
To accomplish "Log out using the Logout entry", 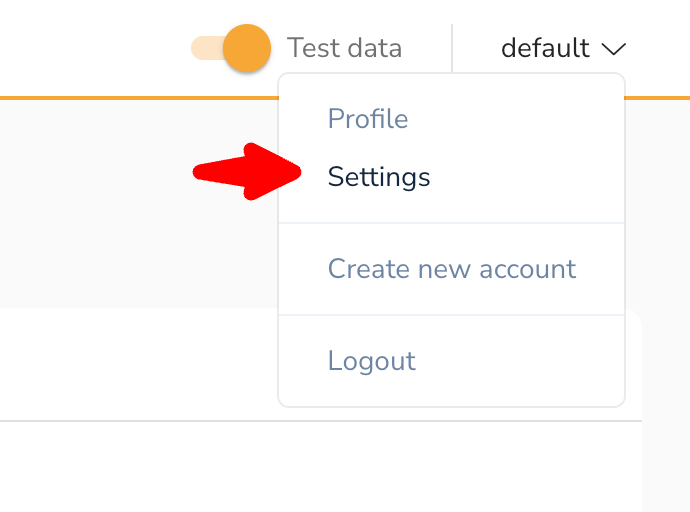I will (x=372, y=361).
